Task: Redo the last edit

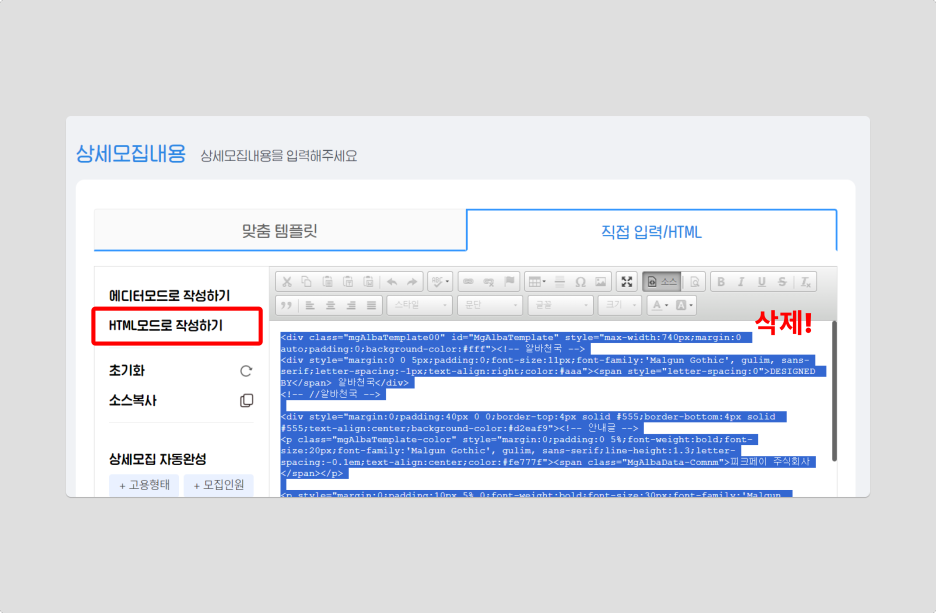Action: point(412,282)
